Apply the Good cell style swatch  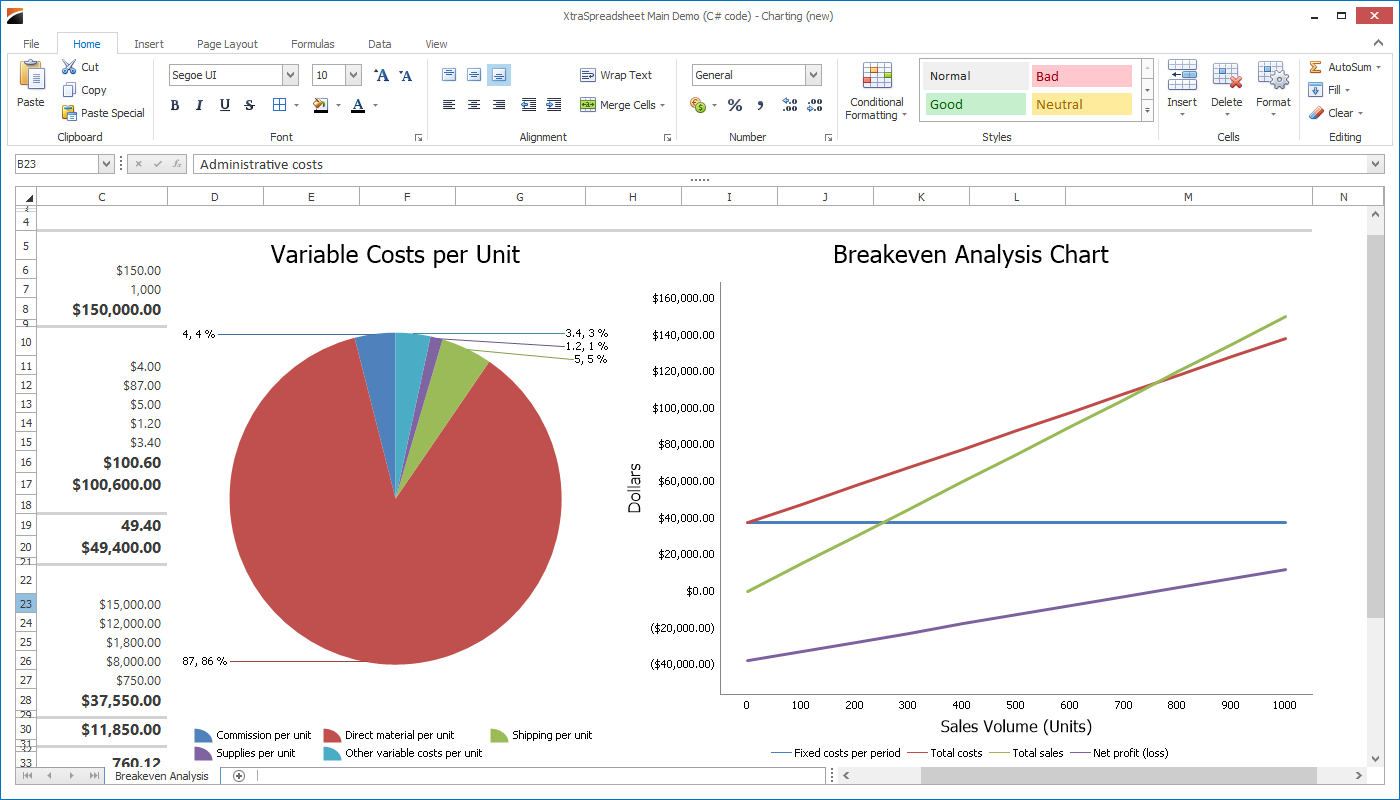click(975, 104)
